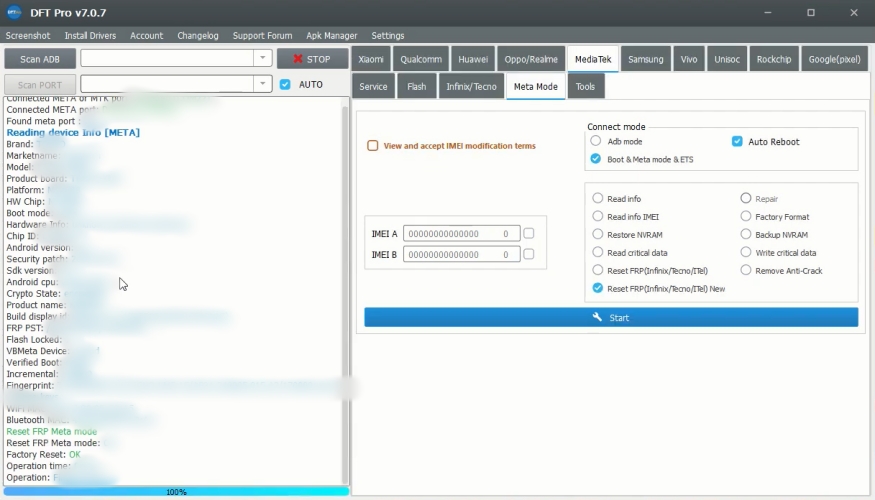This screenshot has width=875, height=500.
Task: Switch to the Google(pixel) tab
Action: click(x=834, y=59)
